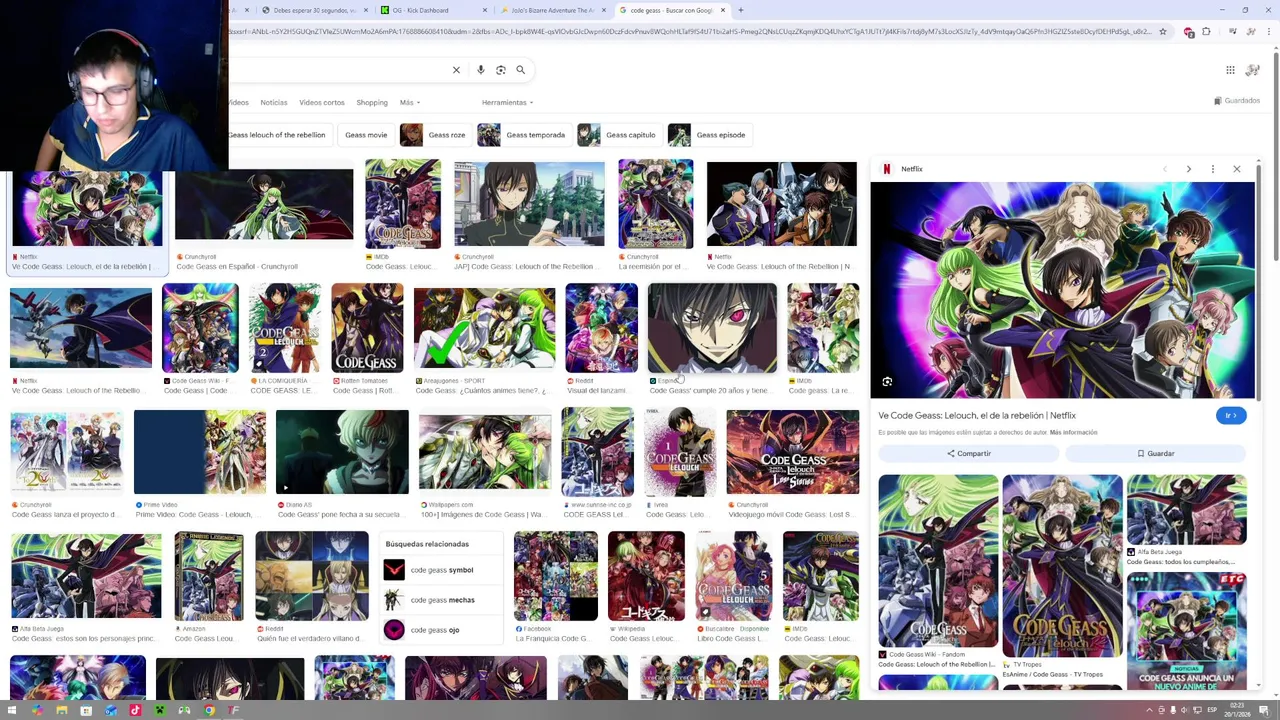Go to next image in preview panel
This screenshot has width=1280, height=720.
point(1188,169)
